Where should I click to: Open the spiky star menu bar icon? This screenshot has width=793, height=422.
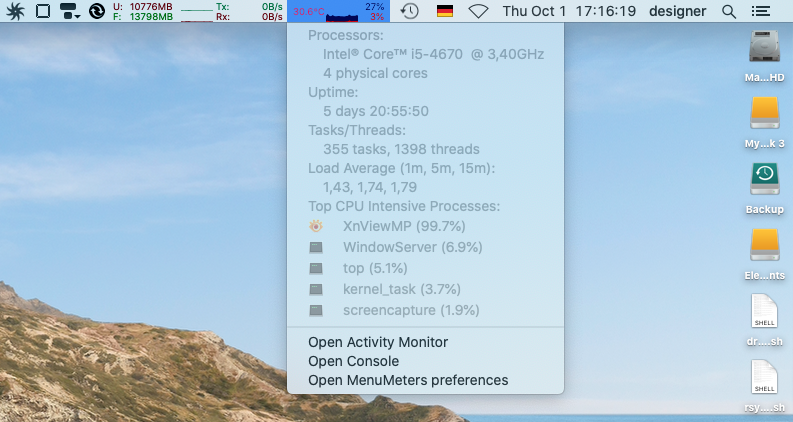pyautogui.click(x=15, y=11)
